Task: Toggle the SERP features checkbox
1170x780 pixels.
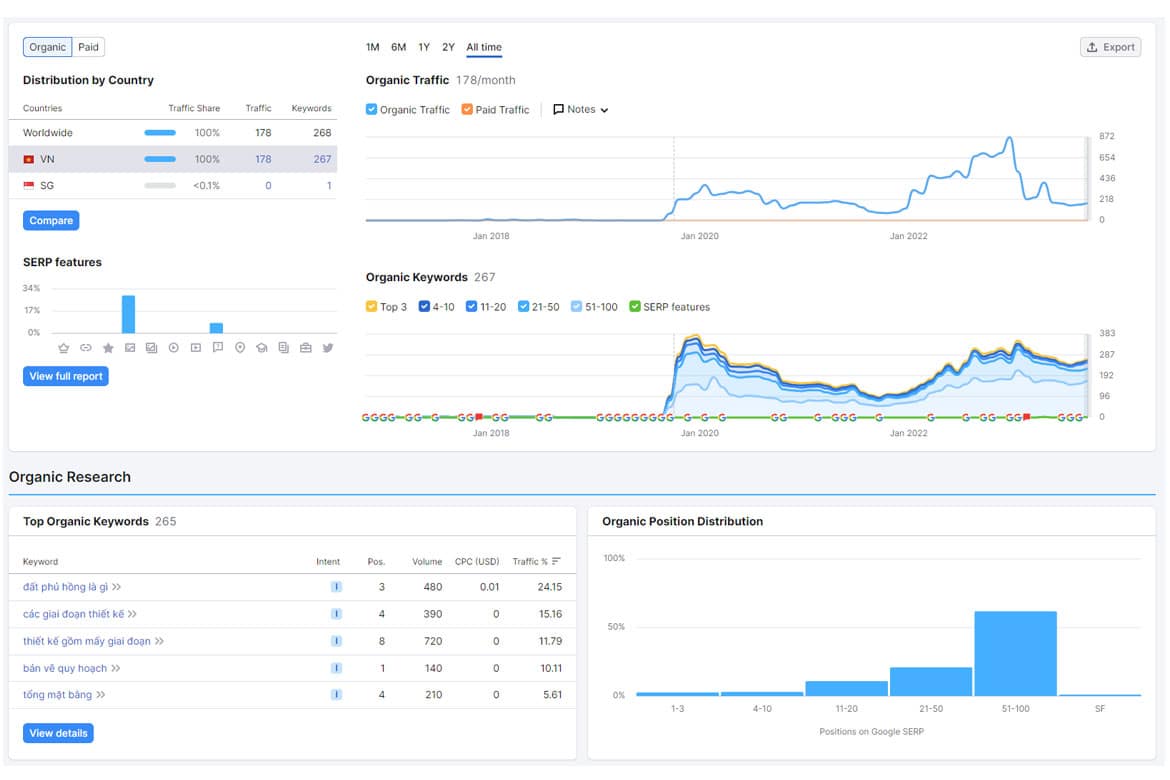Action: (635, 307)
